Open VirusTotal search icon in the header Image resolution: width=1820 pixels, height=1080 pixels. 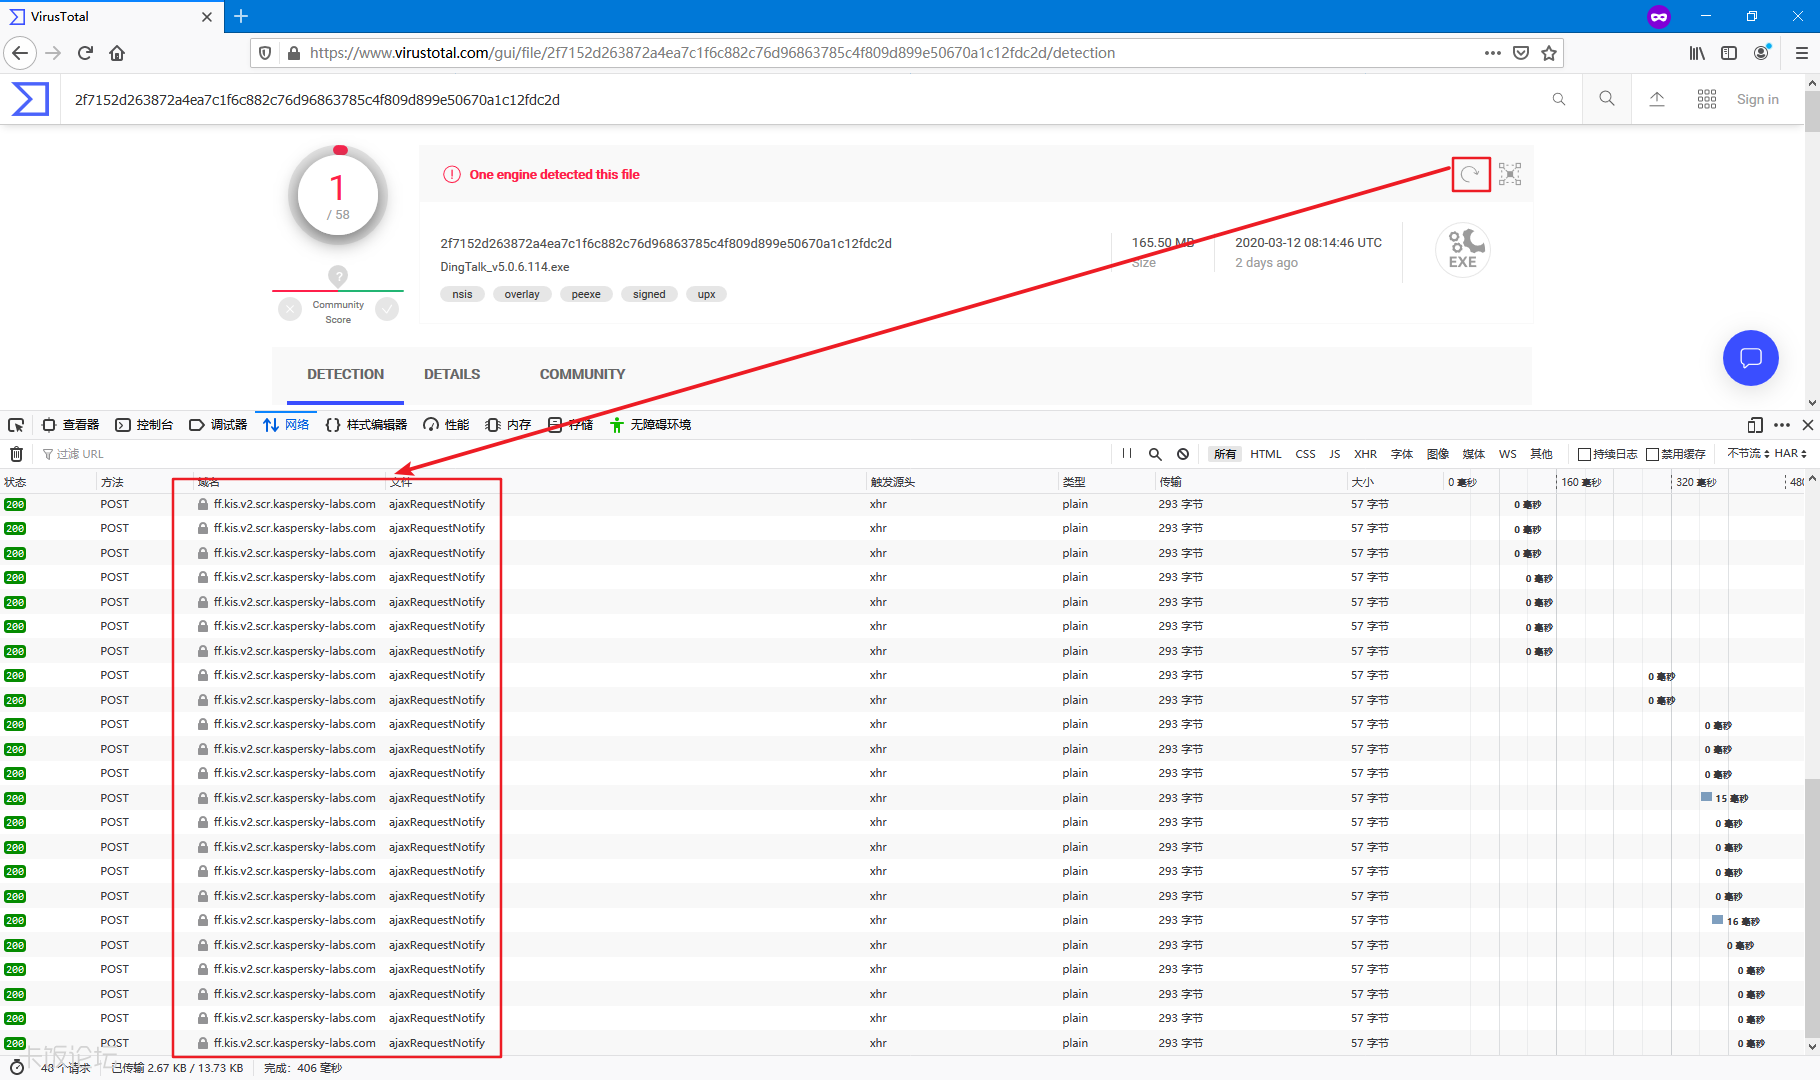pyautogui.click(x=1607, y=99)
